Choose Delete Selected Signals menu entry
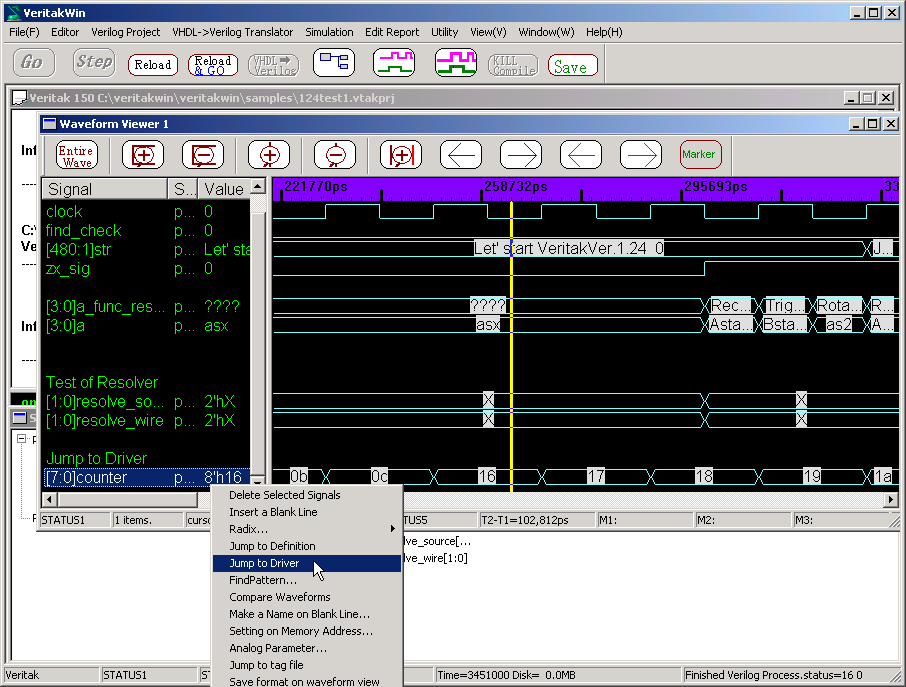 284,495
